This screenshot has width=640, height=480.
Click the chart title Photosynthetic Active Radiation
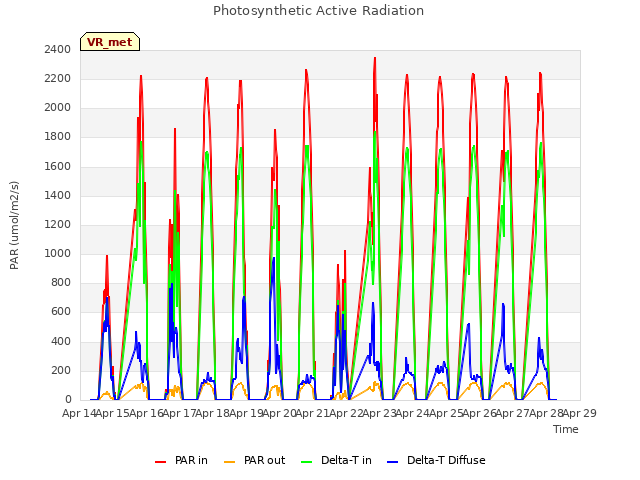pyautogui.click(x=318, y=11)
